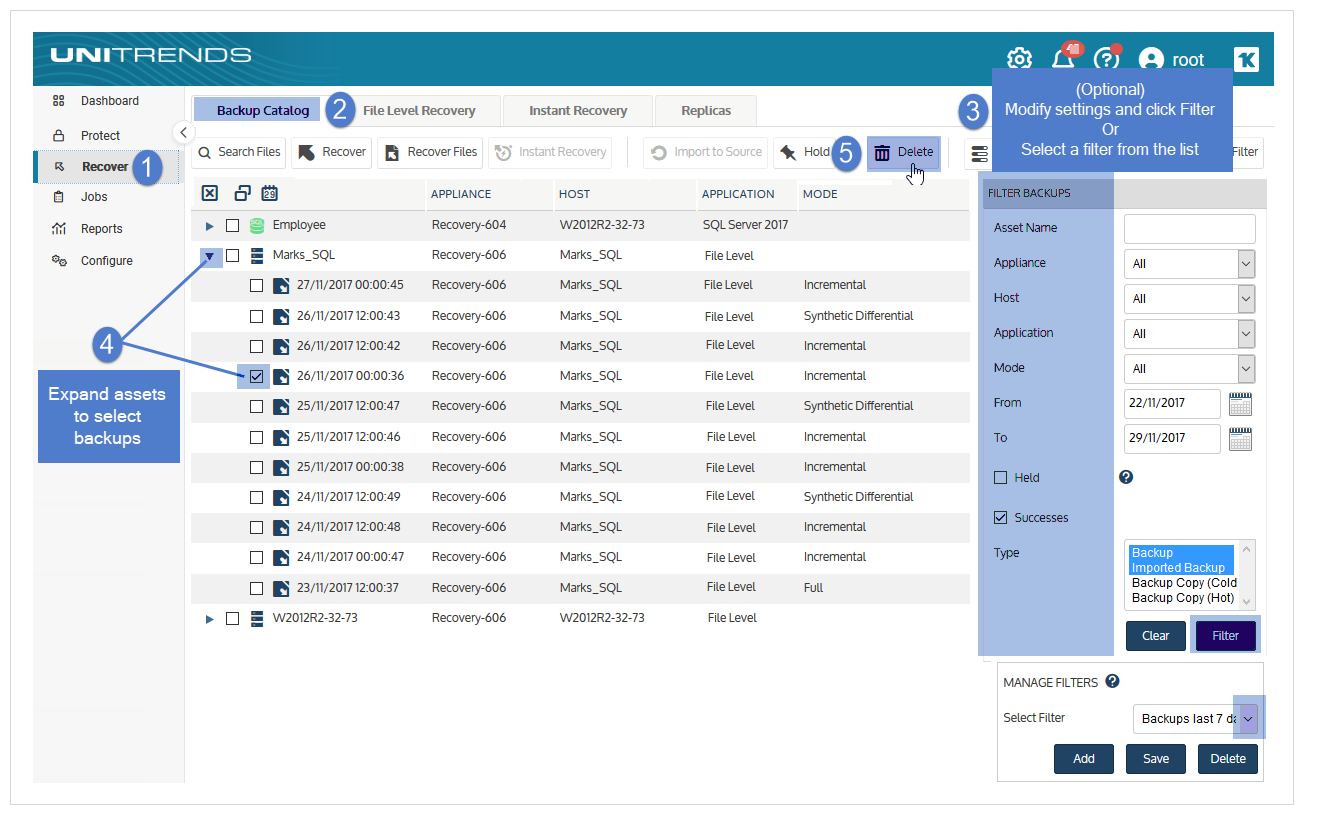Screen dimensions: 1327x831
Task: Click the collapse-all windows icon in catalog header
Action: pos(242,193)
